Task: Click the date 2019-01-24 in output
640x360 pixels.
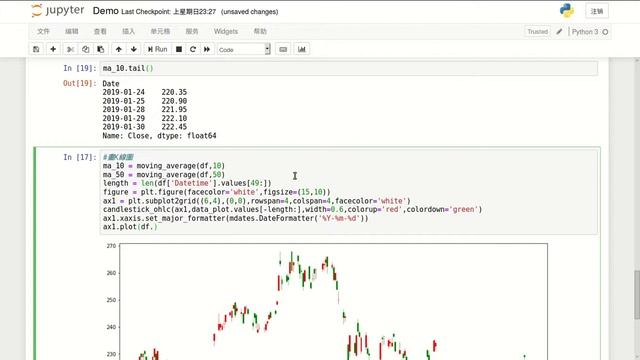Action: click(123, 92)
